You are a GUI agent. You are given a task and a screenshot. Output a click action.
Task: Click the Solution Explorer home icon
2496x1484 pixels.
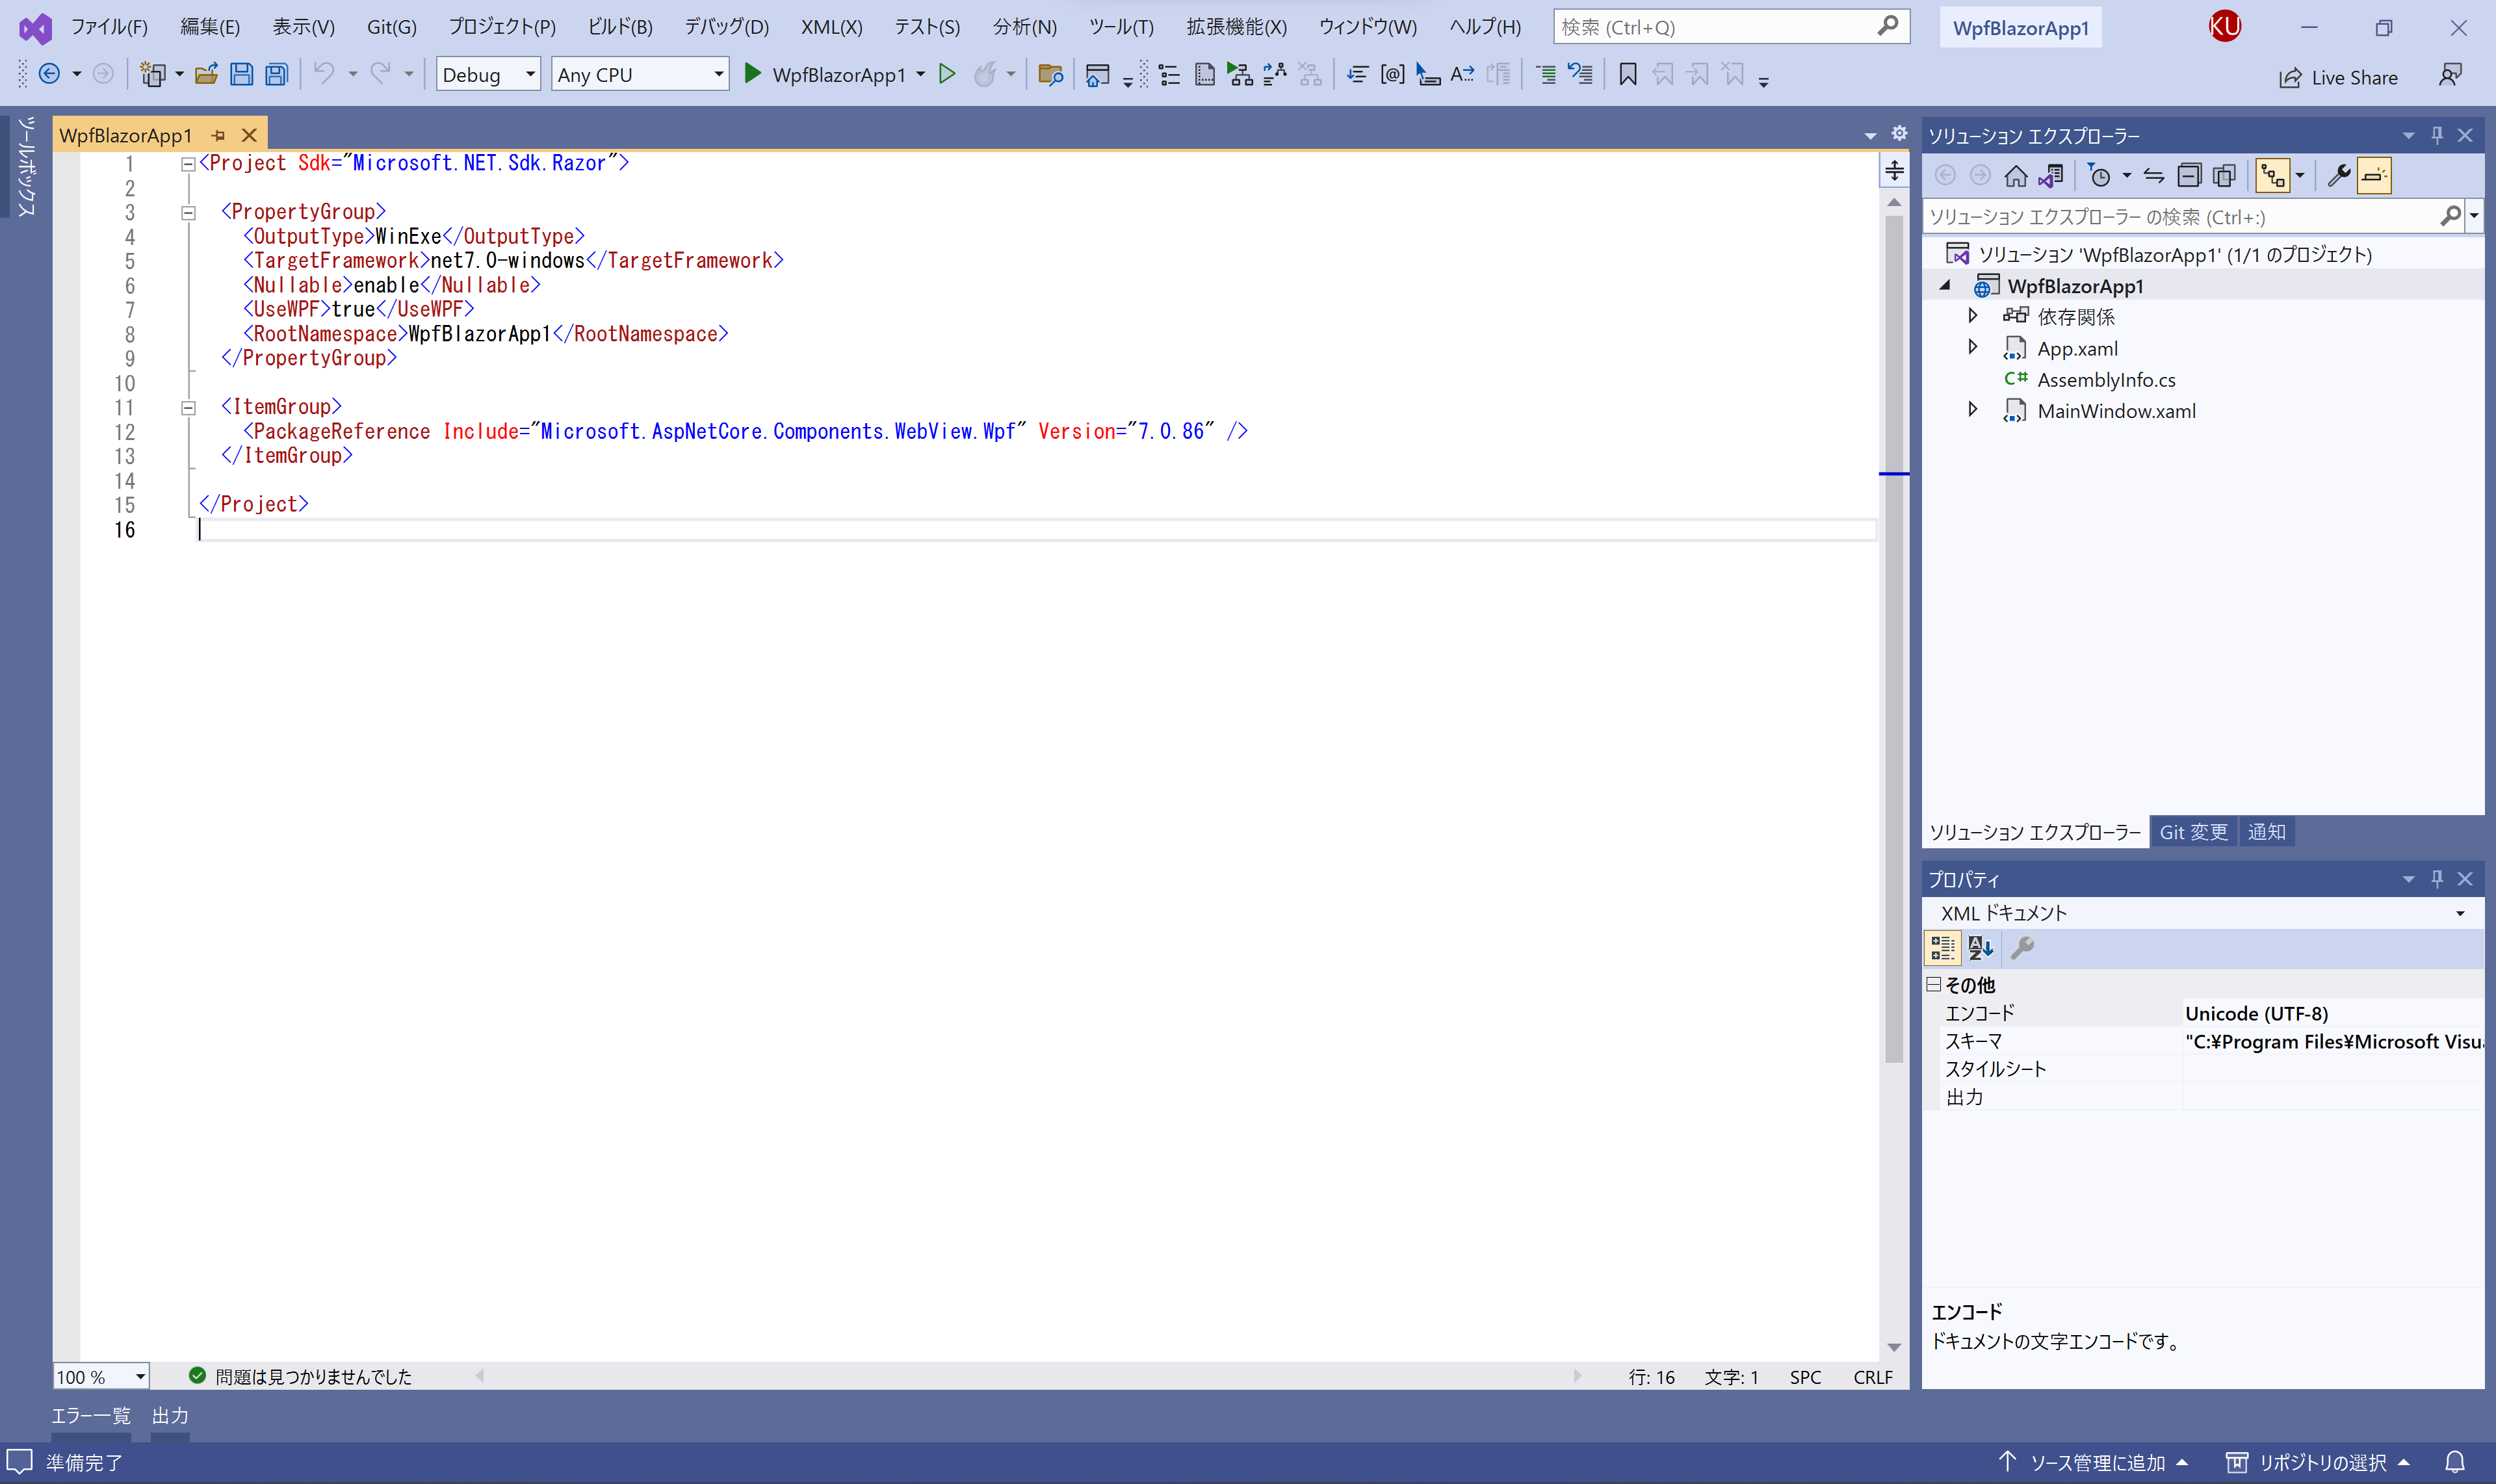pyautogui.click(x=2016, y=176)
